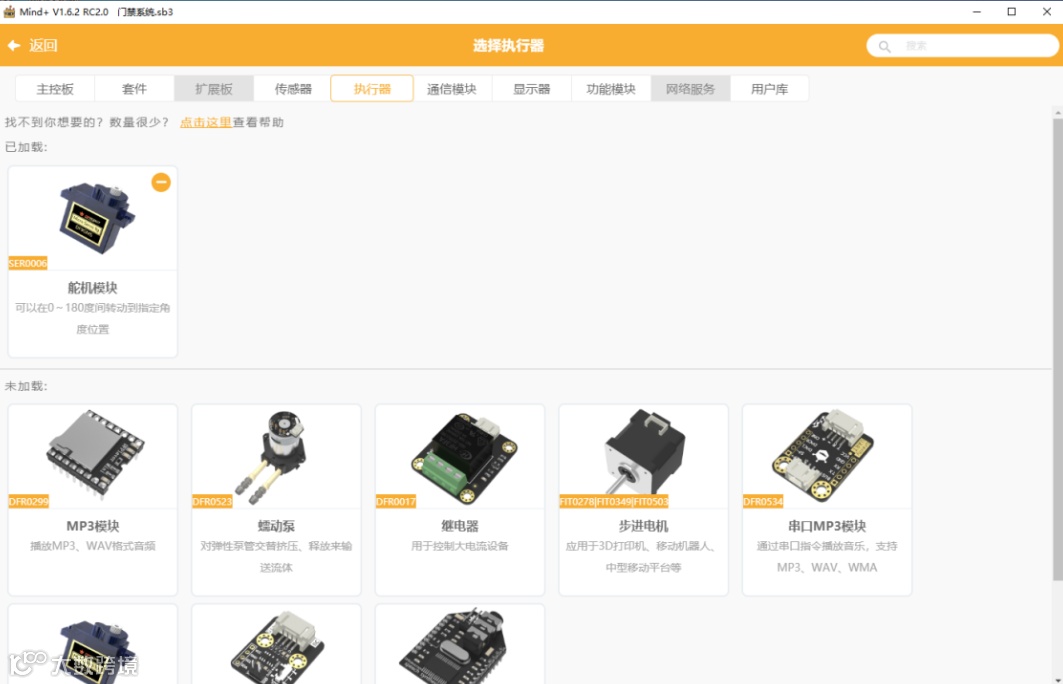This screenshot has width=1063, height=684.
Task: Click the 蠕动泵 title
Action: point(276,526)
